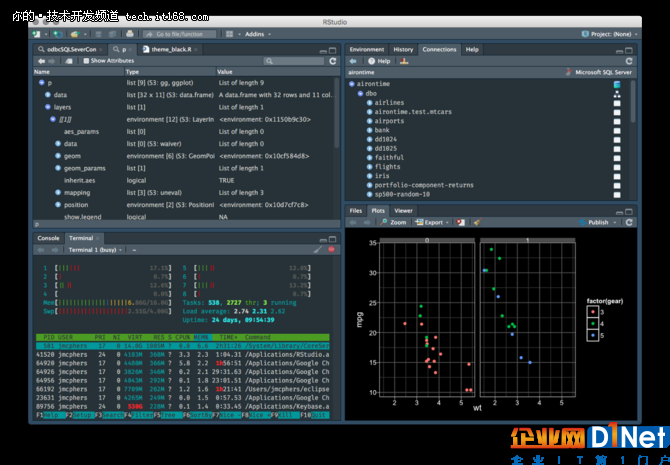The image size is (670, 465).
Task: Collapse the p root node
Action: click(42, 82)
